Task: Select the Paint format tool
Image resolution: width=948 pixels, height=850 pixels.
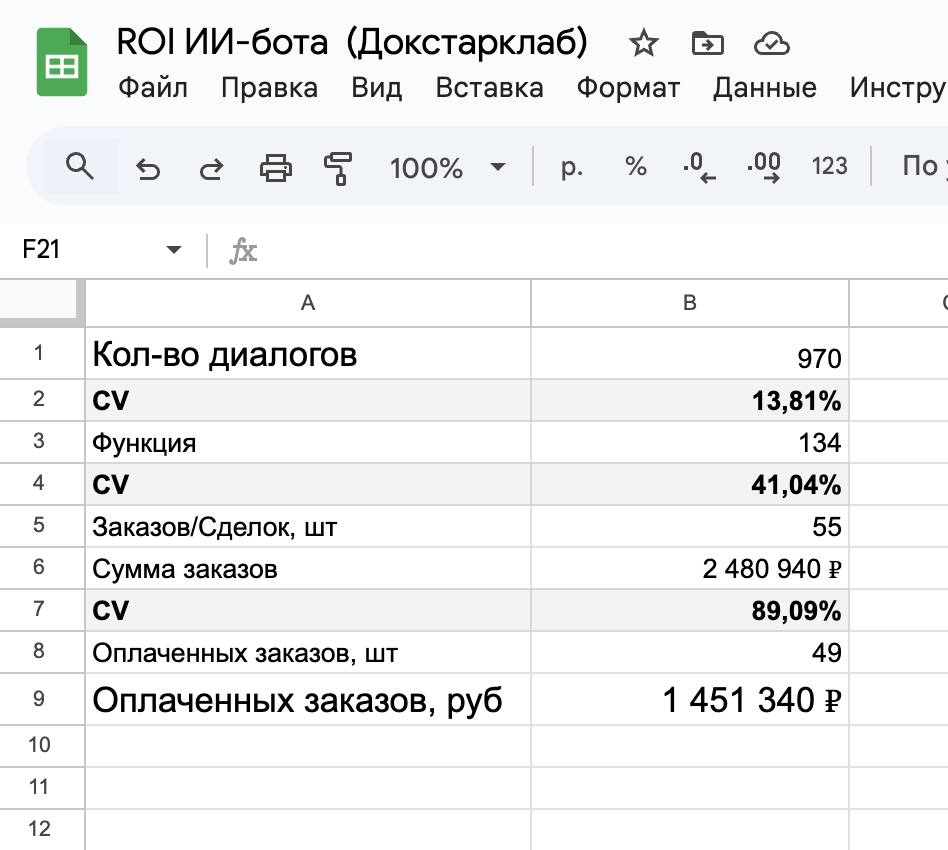Action: (338, 167)
